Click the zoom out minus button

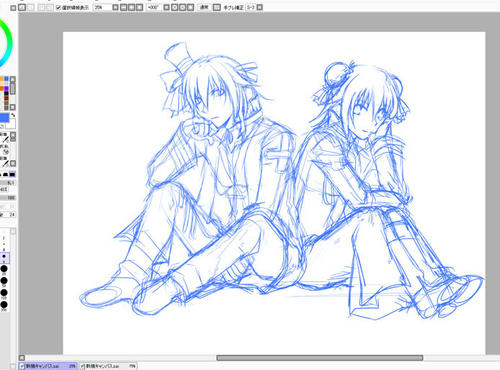point(123,7)
